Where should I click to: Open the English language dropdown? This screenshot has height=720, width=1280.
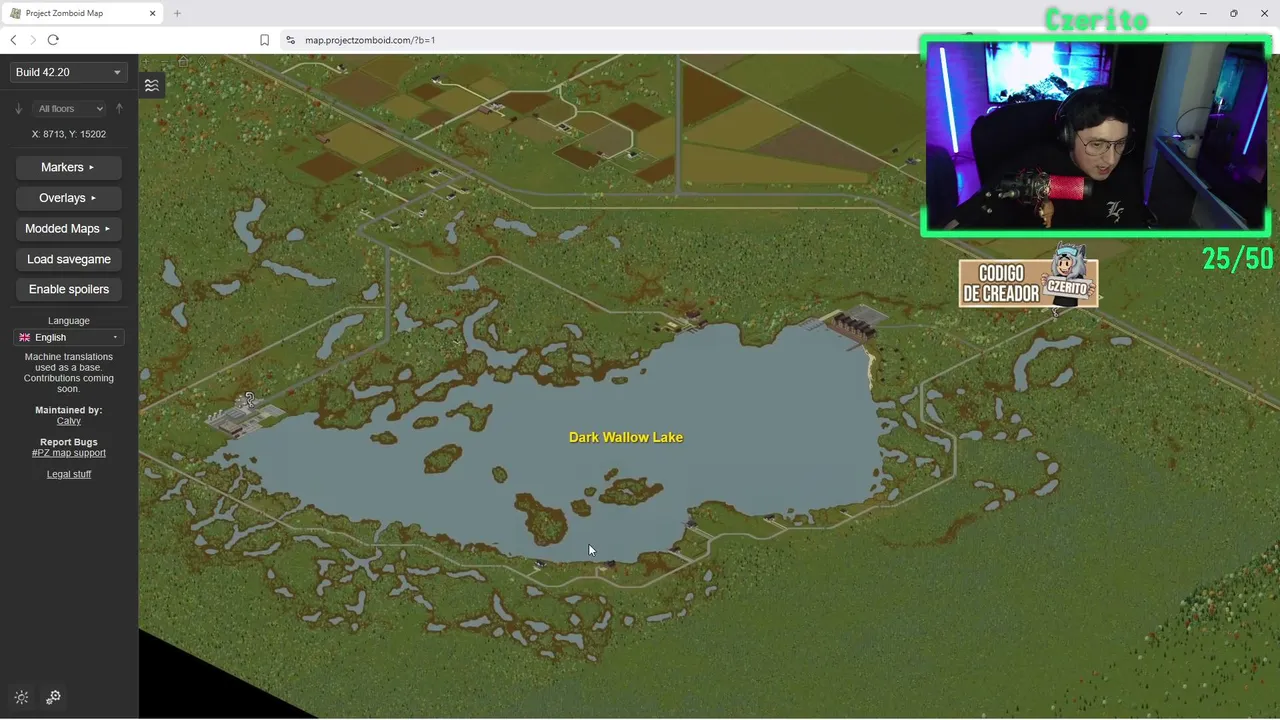pos(69,337)
